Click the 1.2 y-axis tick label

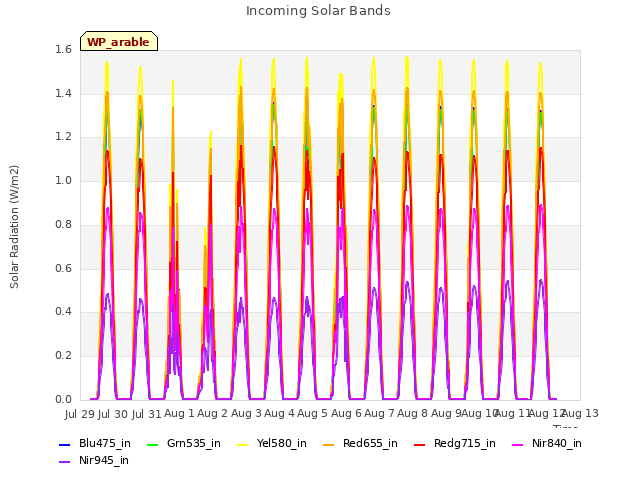click(63, 137)
